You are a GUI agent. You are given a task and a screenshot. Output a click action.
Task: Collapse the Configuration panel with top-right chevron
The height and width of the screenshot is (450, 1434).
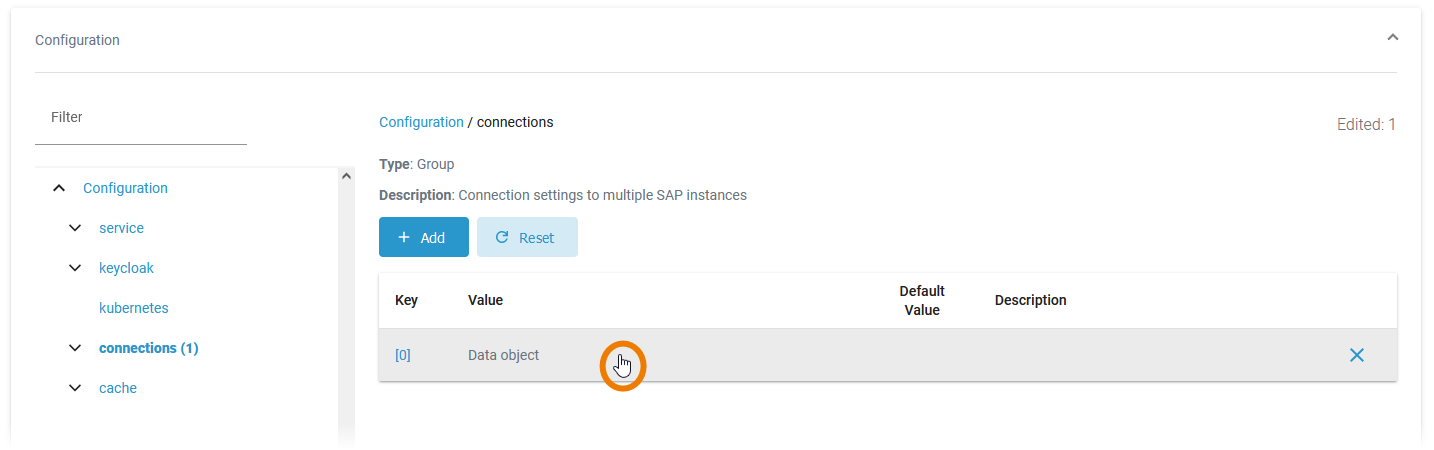pyautogui.click(x=1392, y=37)
